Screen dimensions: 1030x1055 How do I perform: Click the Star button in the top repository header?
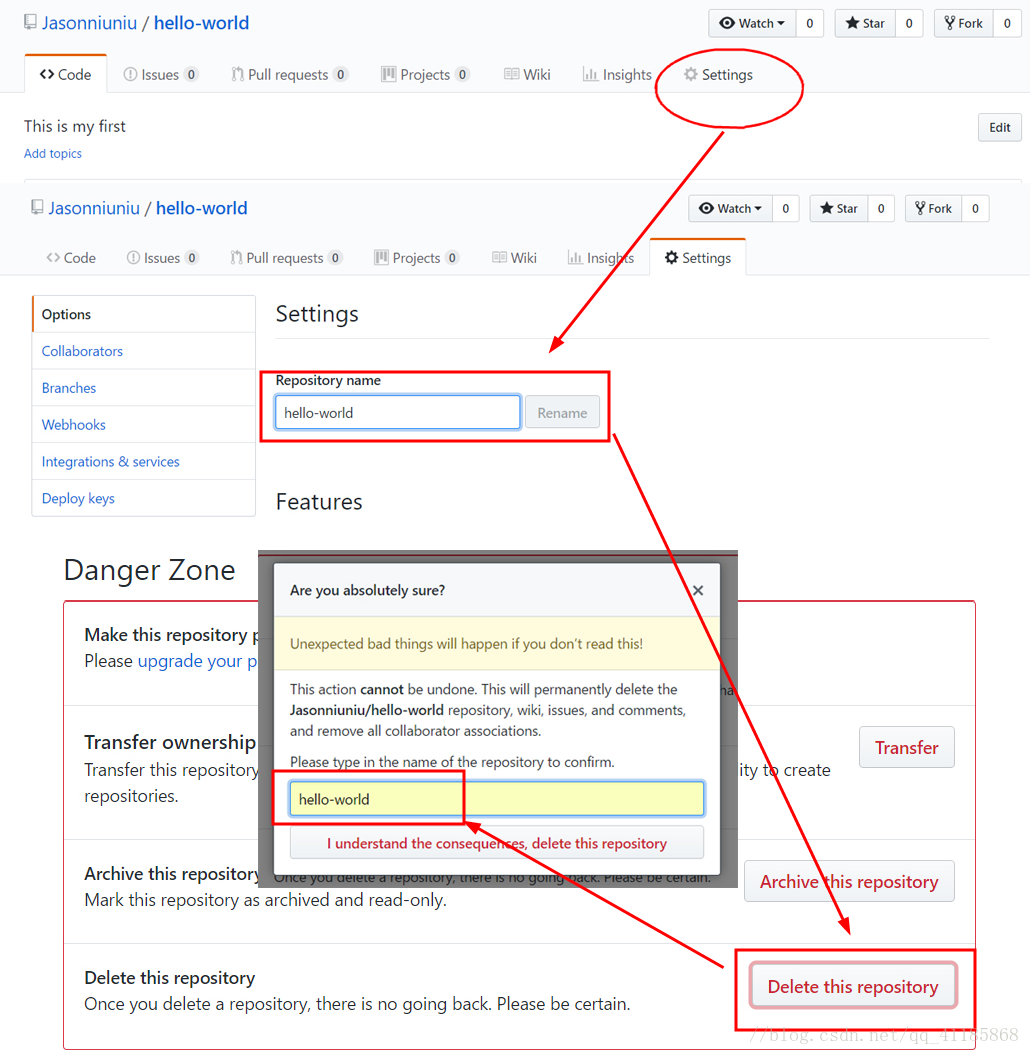pyautogui.click(x=865, y=24)
